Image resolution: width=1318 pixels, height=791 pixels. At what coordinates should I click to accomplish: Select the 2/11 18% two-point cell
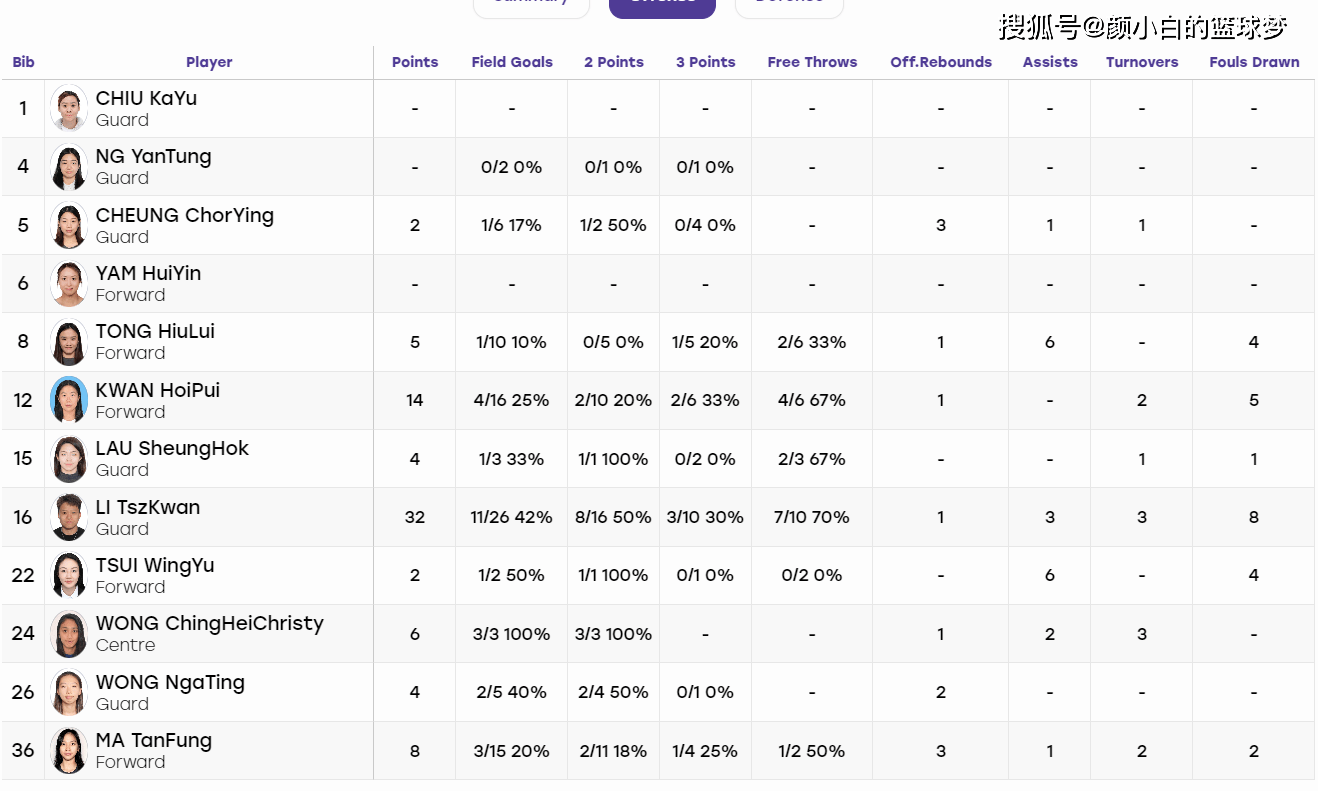point(613,751)
